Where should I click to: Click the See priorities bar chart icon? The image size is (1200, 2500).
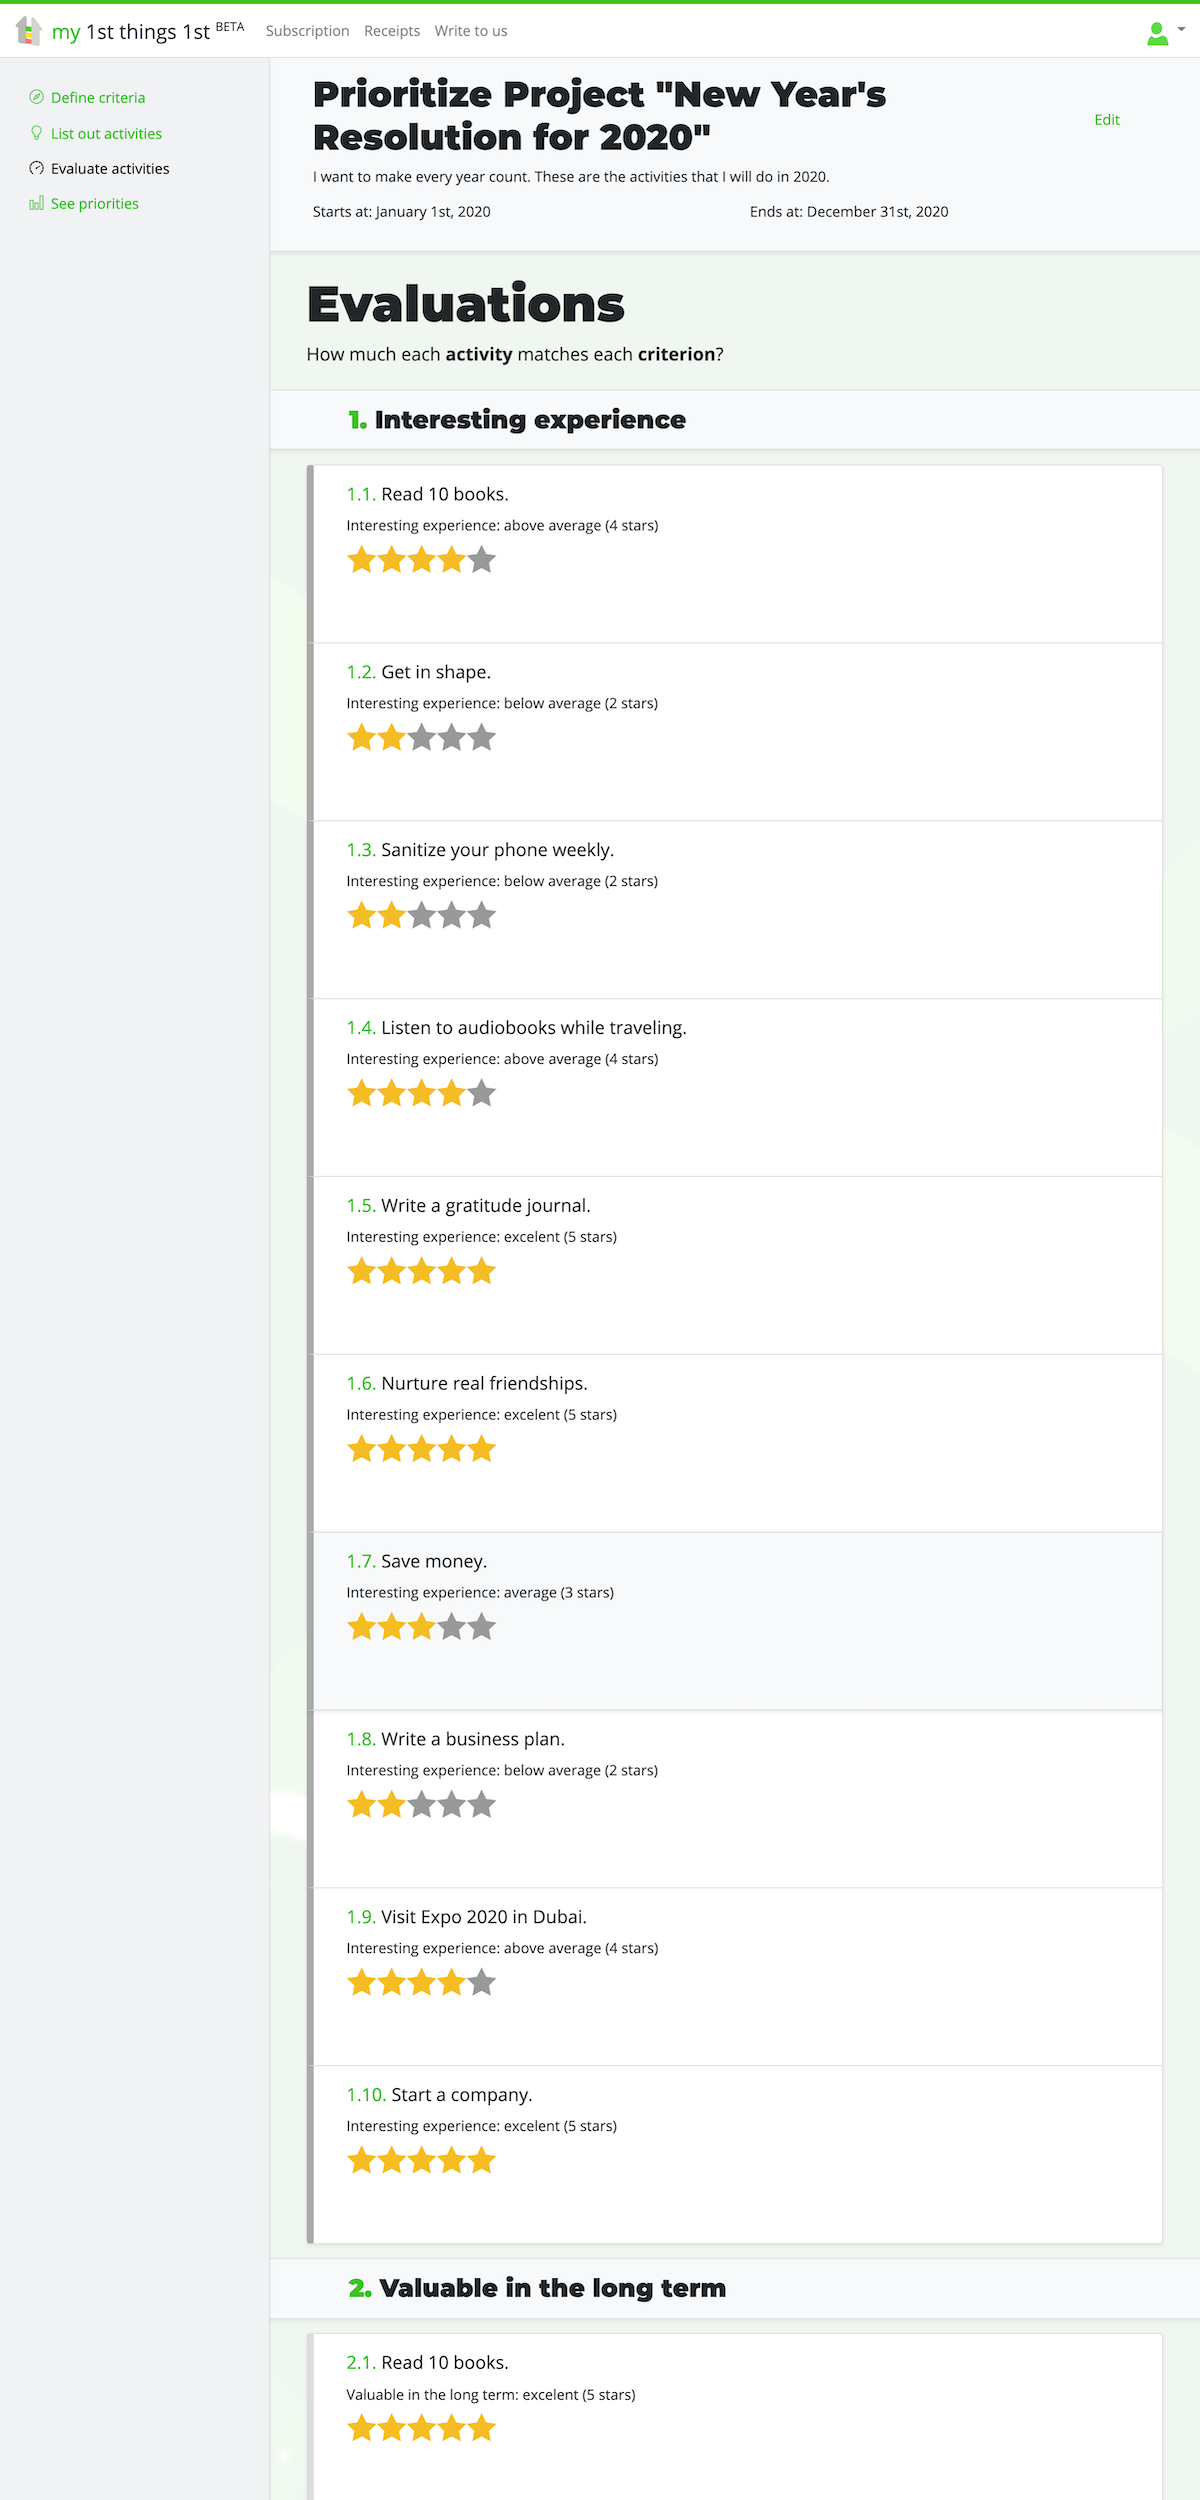pos(37,203)
